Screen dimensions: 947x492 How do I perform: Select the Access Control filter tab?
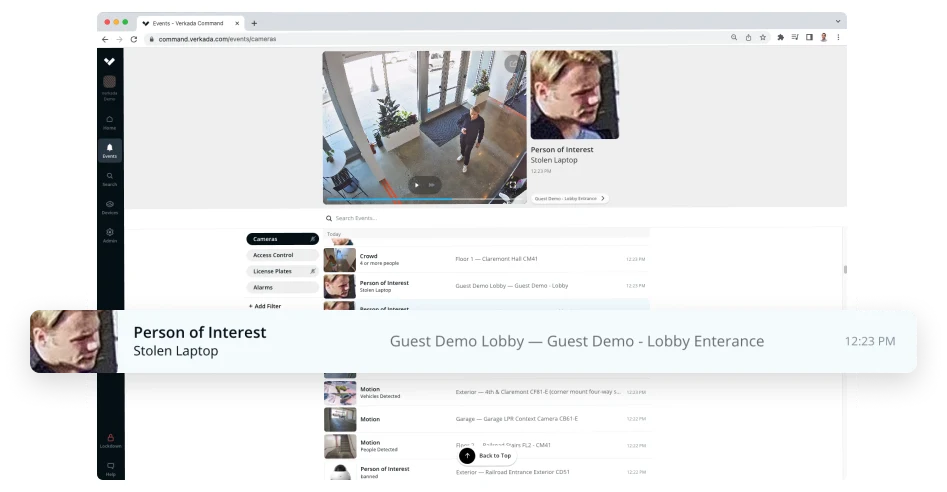pos(282,255)
